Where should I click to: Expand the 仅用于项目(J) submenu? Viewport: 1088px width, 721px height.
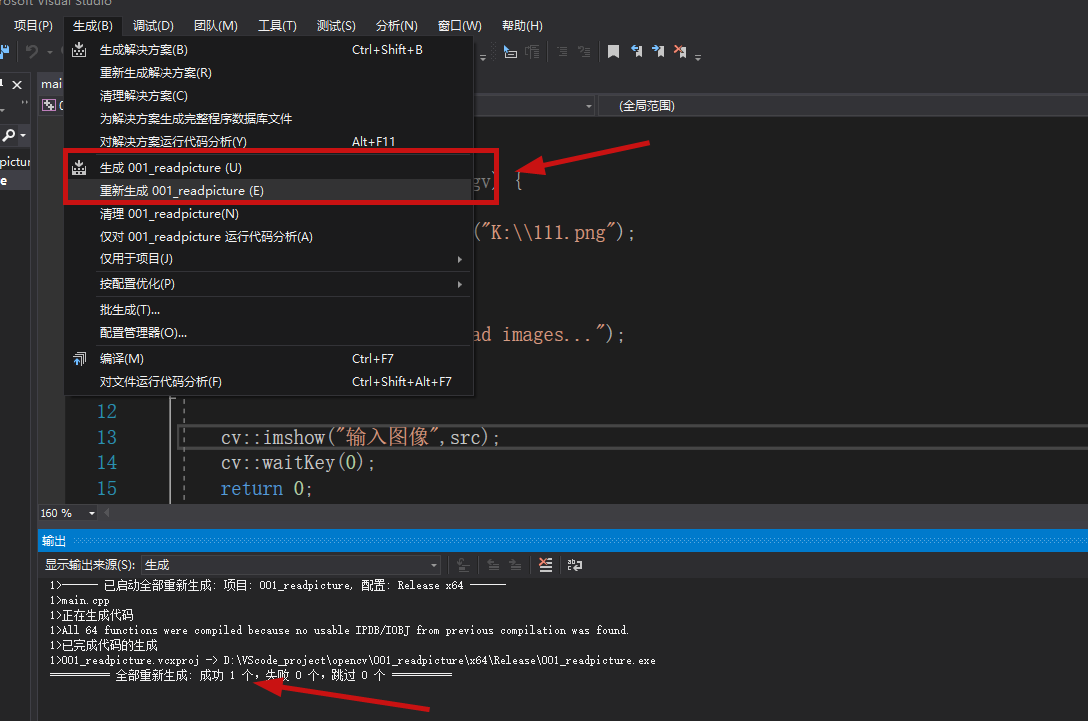pyautogui.click(x=269, y=259)
